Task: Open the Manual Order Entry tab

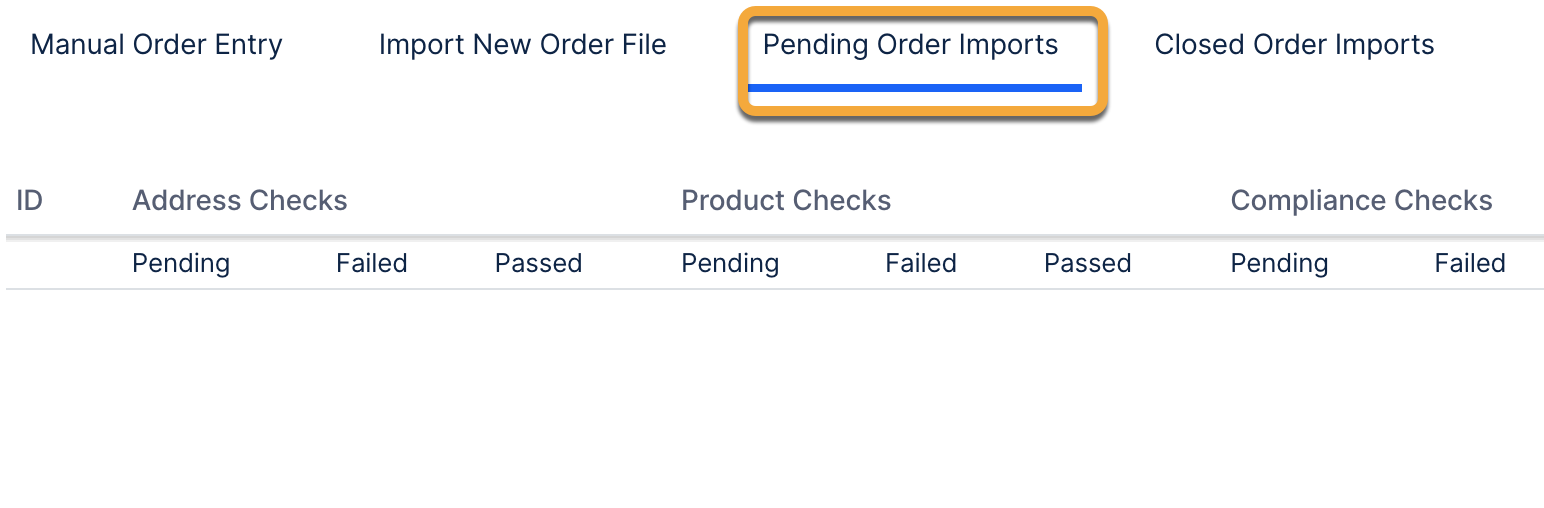Action: tap(157, 45)
